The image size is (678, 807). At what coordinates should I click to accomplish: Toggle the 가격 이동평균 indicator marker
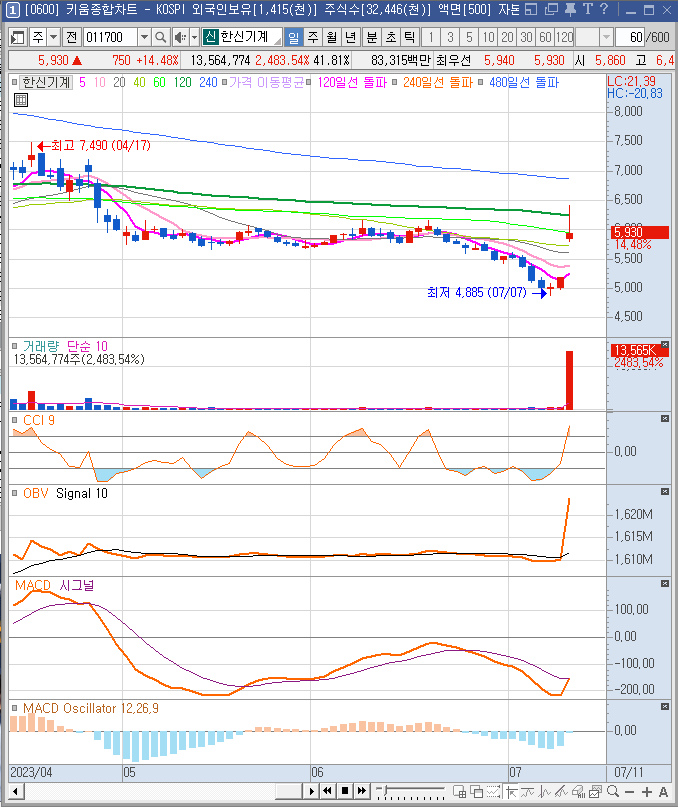pos(224,82)
